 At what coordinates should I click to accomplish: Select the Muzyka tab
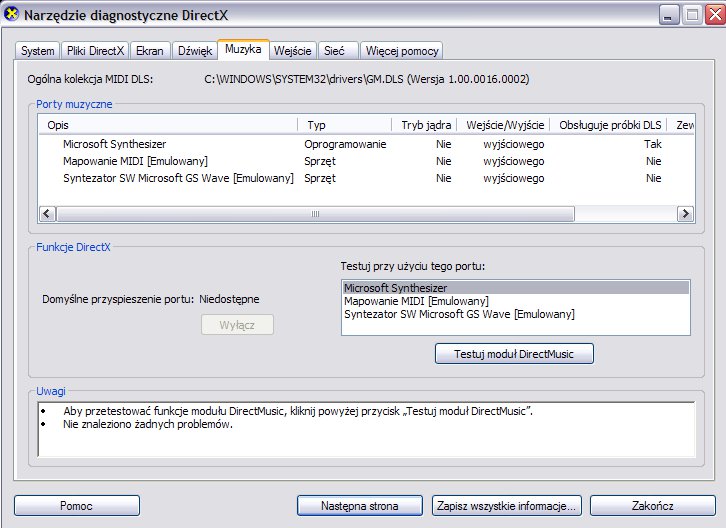coord(243,49)
